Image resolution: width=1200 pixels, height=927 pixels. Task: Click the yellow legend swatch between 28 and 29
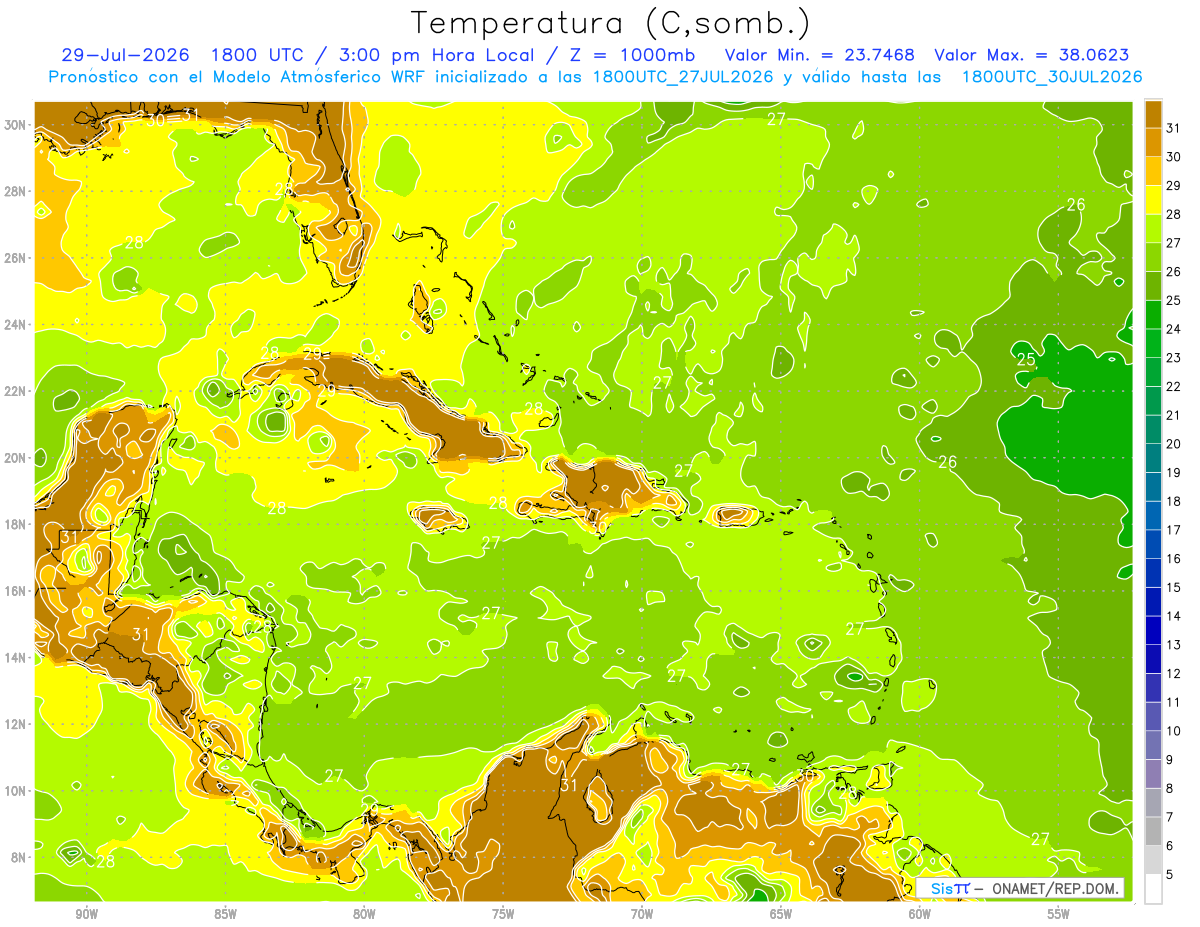[1153, 199]
